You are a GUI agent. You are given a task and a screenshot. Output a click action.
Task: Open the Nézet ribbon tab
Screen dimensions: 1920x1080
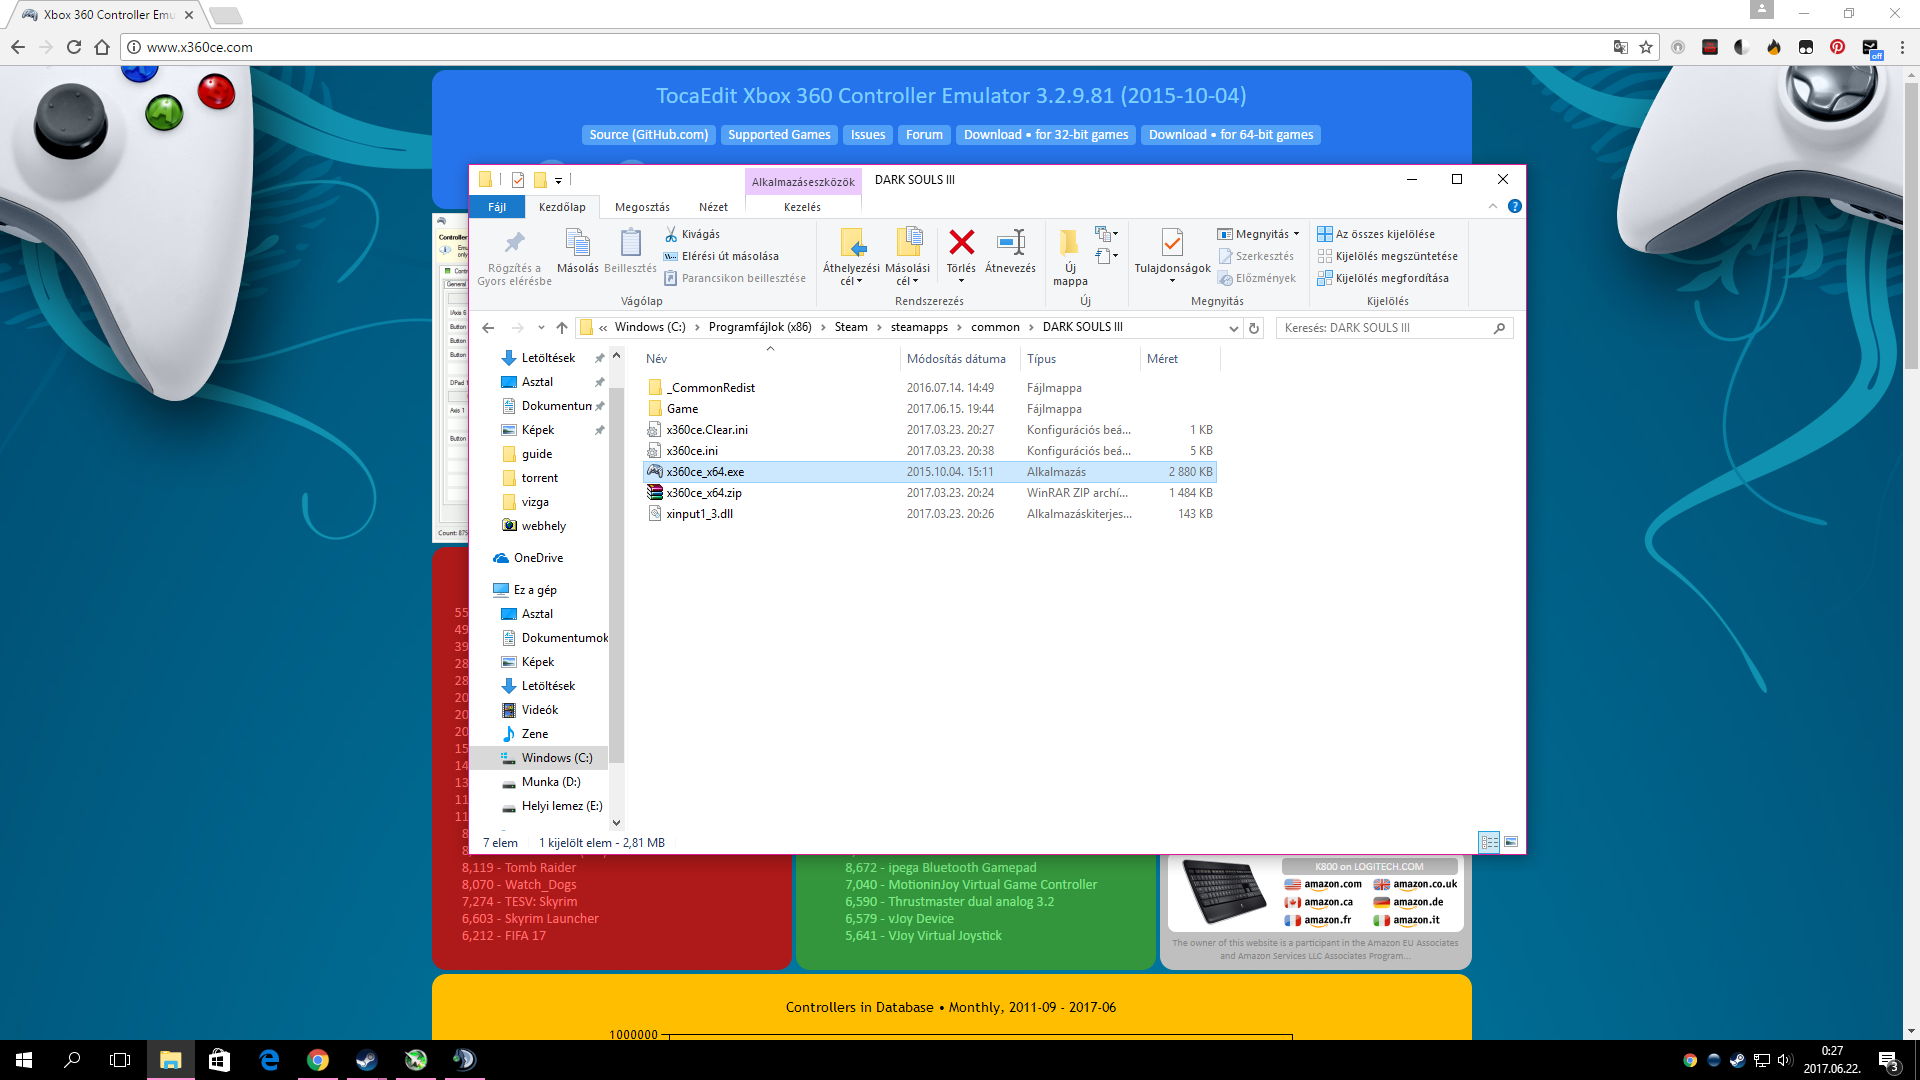(713, 207)
